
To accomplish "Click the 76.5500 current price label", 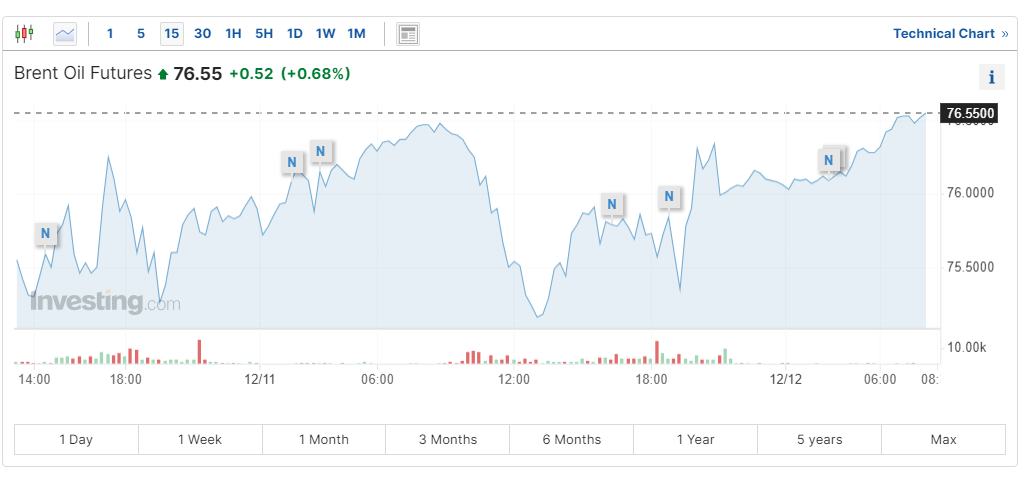I will coord(970,114).
